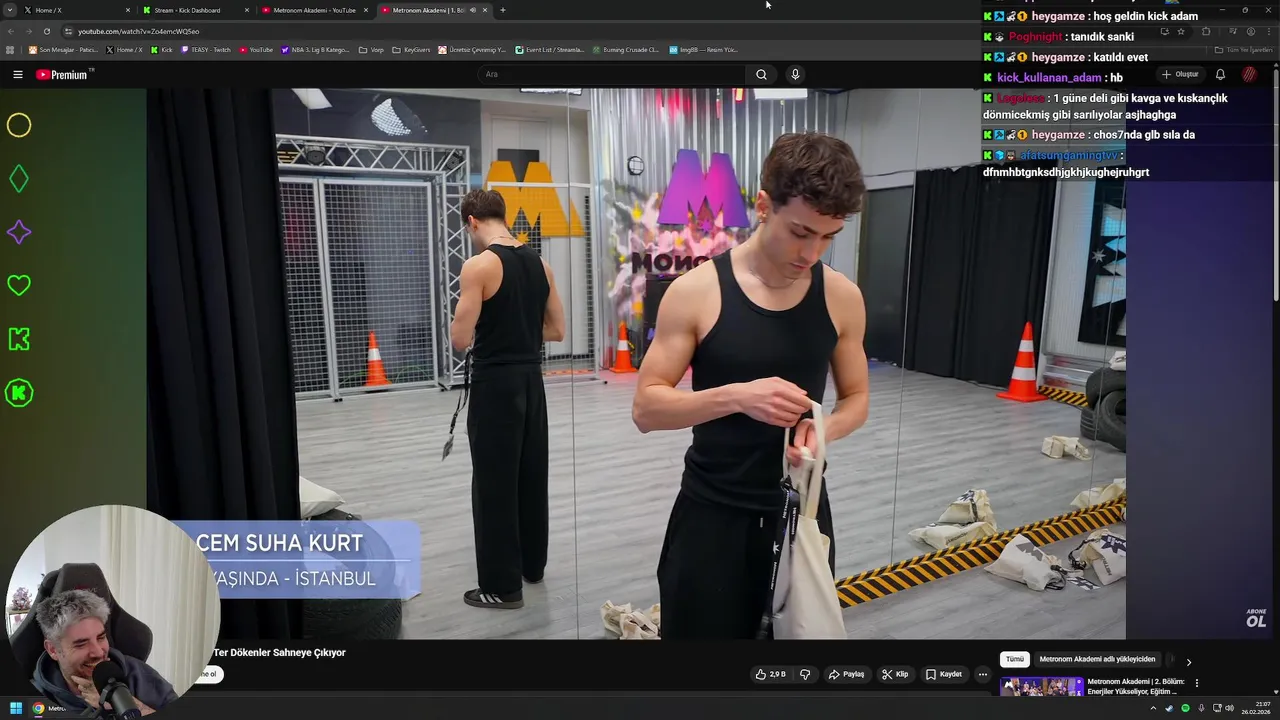Switch to the Home / X tab
This screenshot has height=720, width=1280.
[x=78, y=10]
